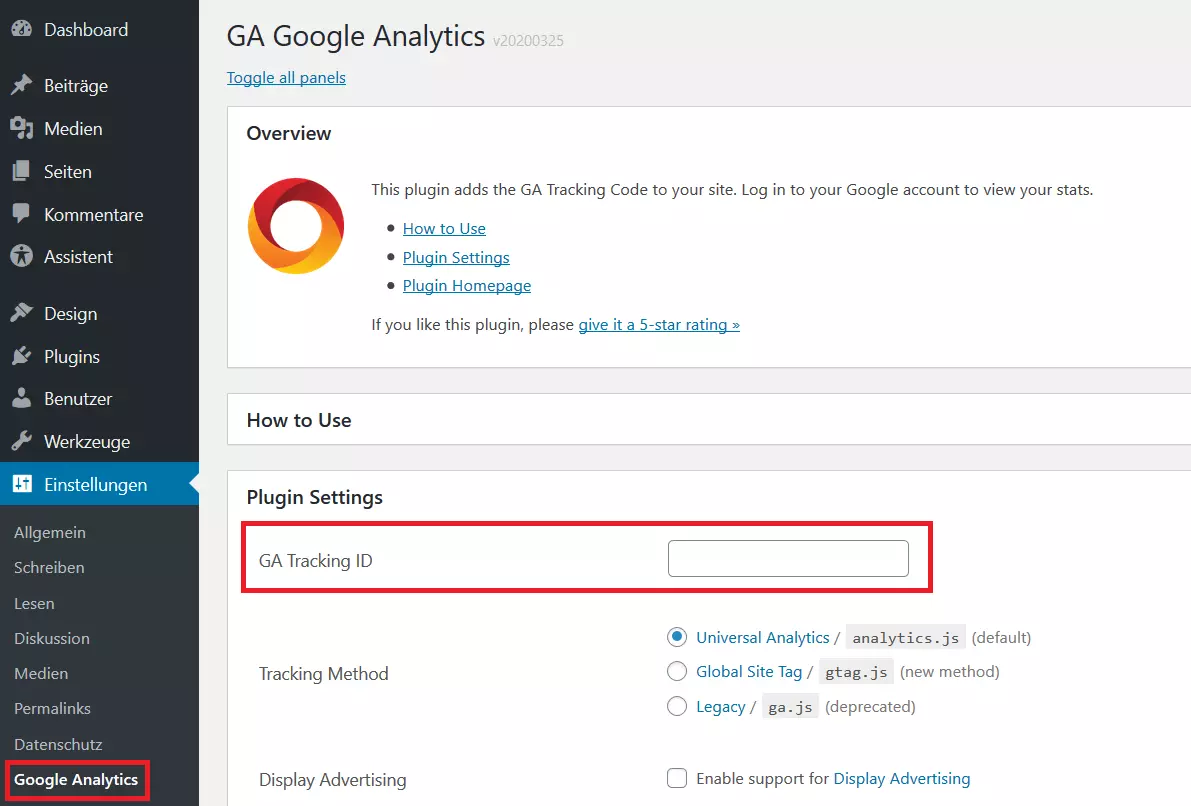Click Plugin Settings link in Overview

pyautogui.click(x=456, y=258)
